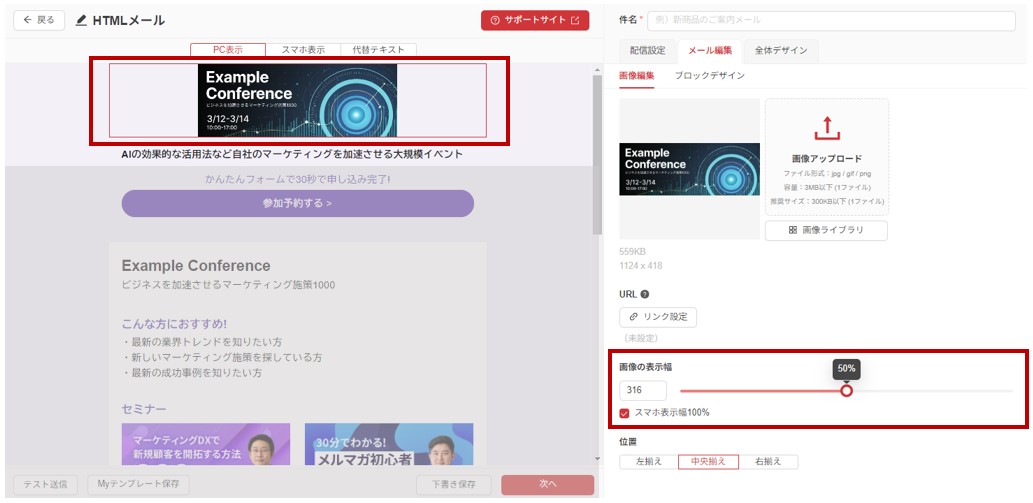1033x503 pixels.
Task: Click the image thumbnail in the 画像編集 panel
Action: click(689, 169)
